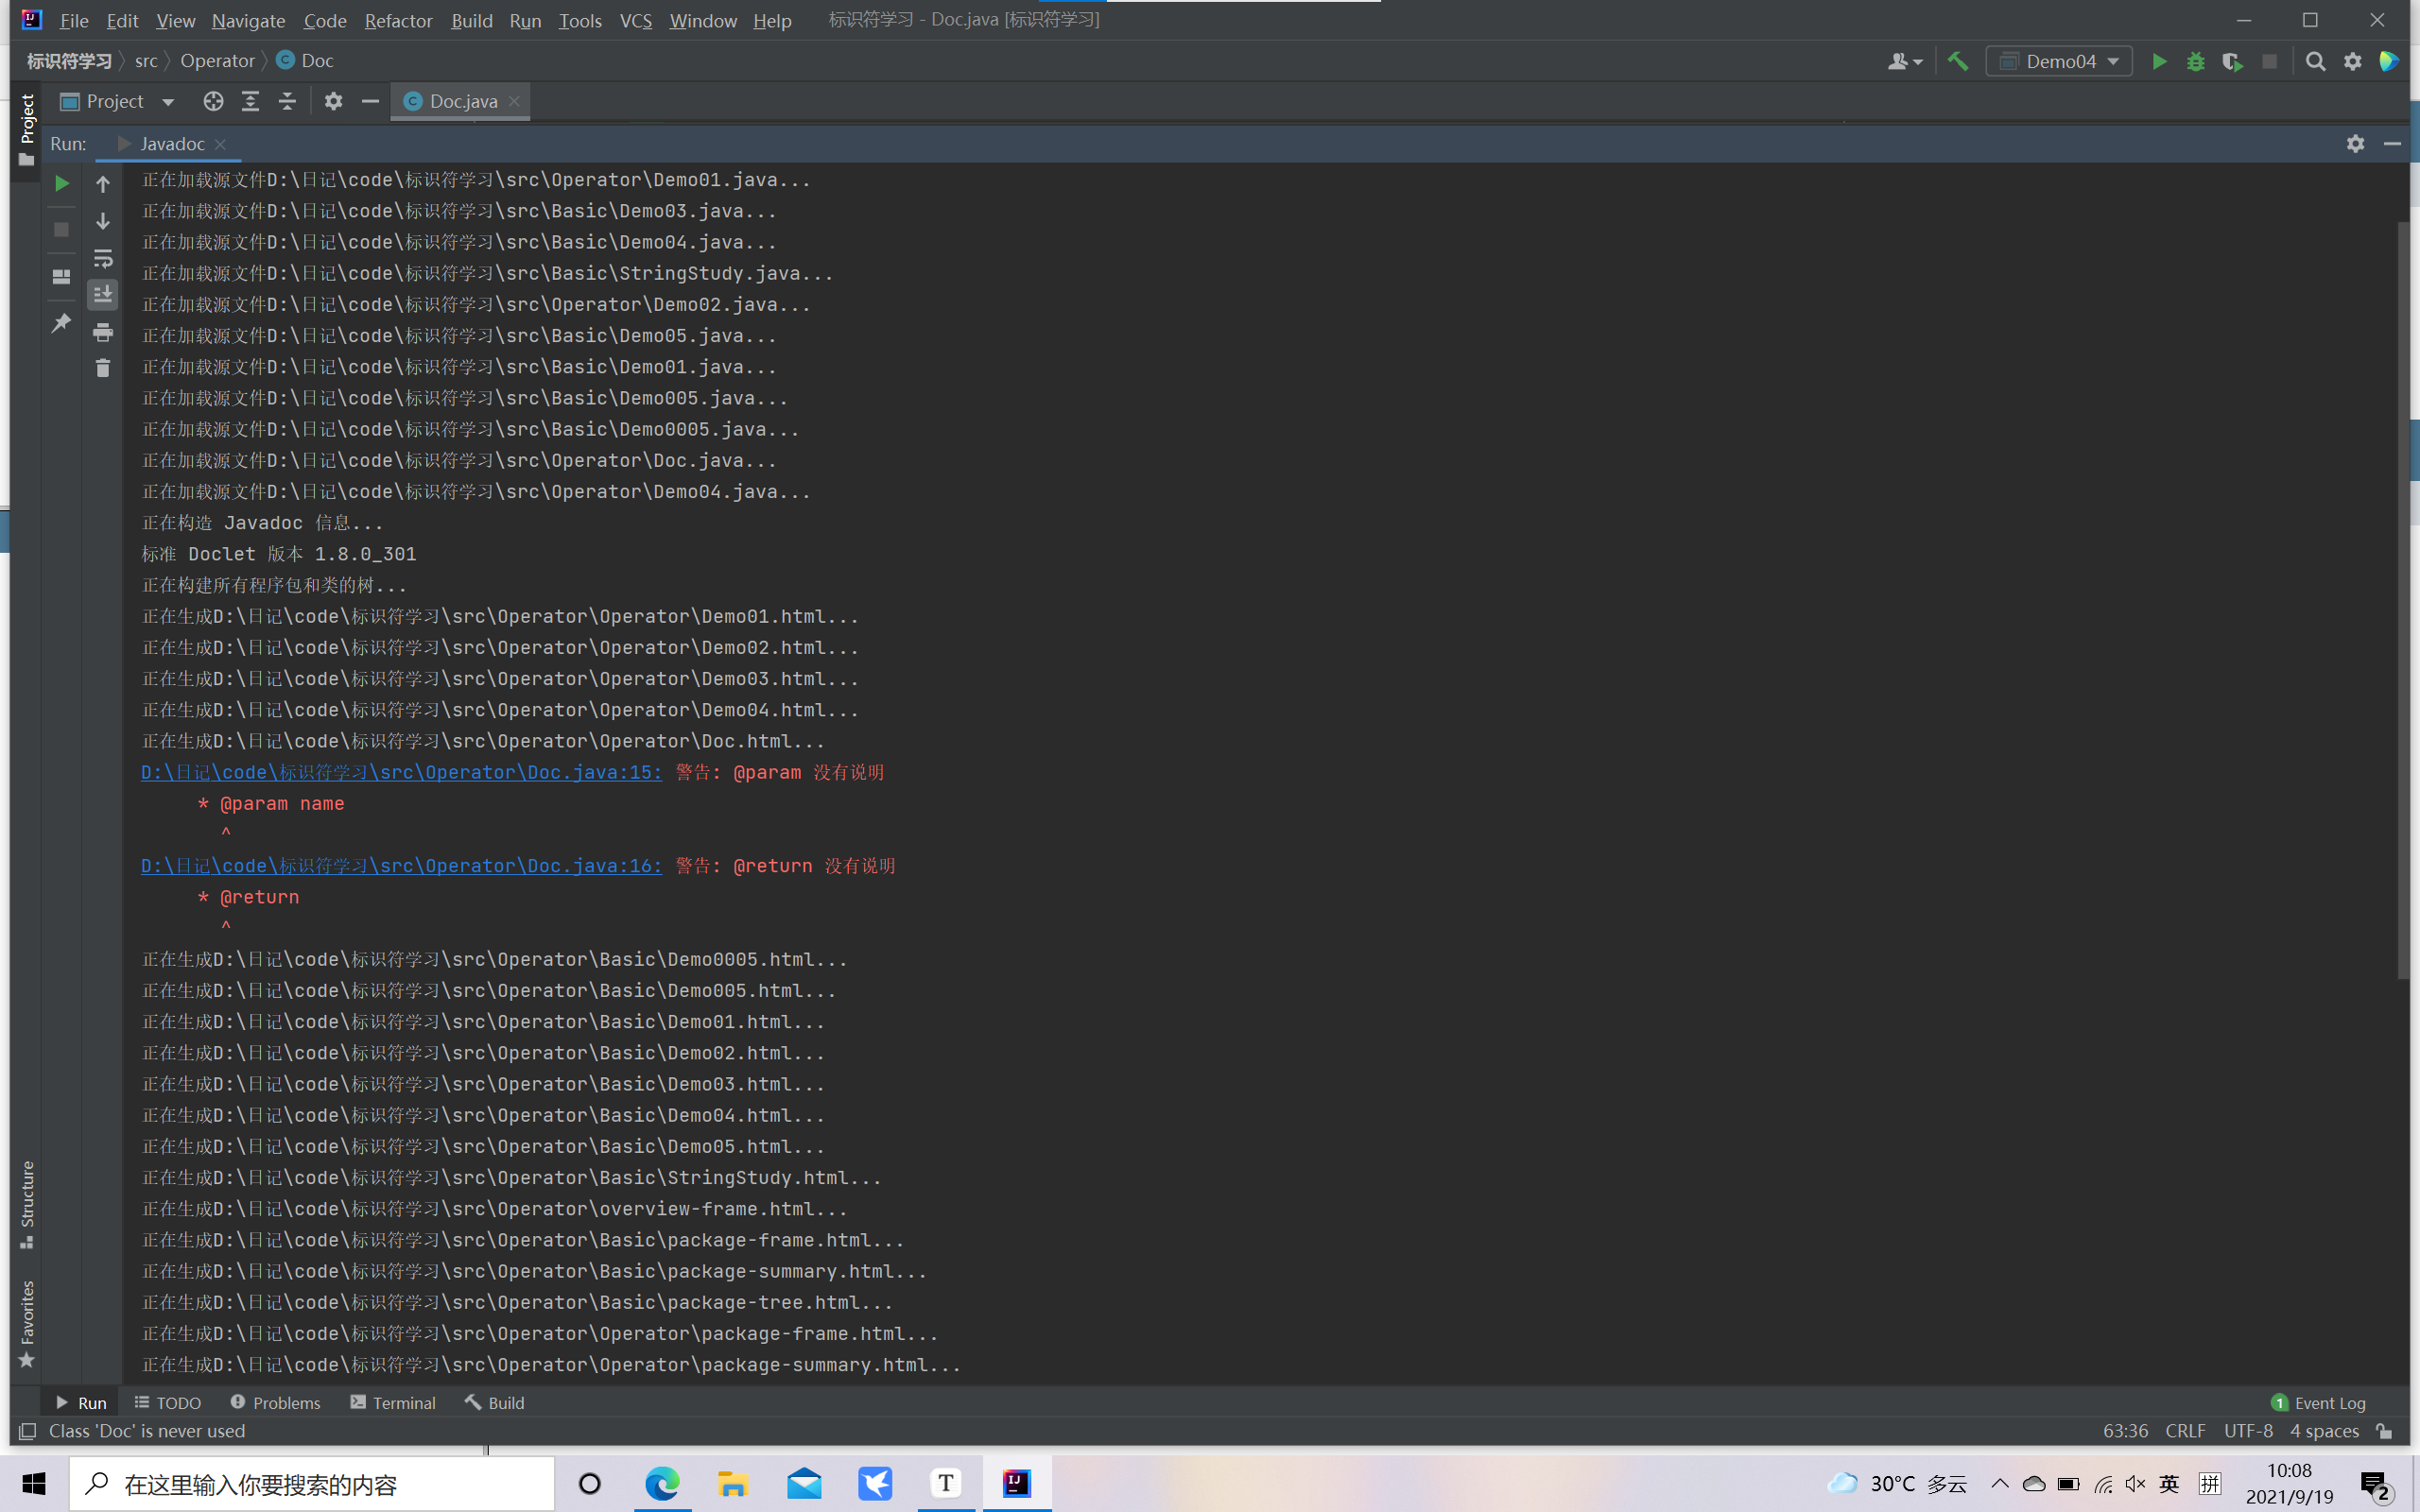
Task: Toggle scroll to end of output
Action: [102, 295]
